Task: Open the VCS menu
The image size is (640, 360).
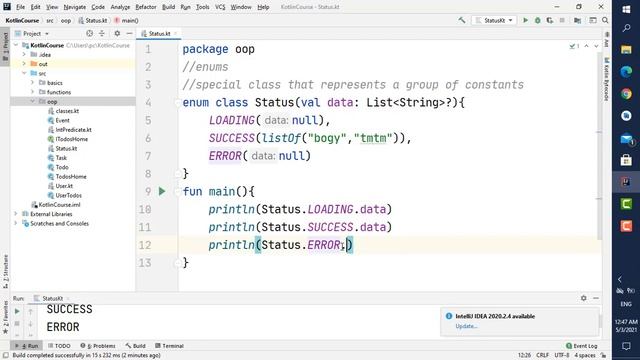Action: 220,7
